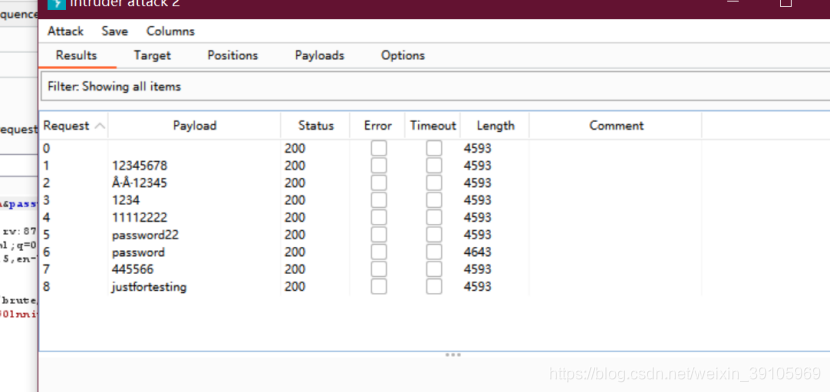Viewport: 830px width, 392px height.
Task: Select the payload 'password' result row
Action: point(138,252)
